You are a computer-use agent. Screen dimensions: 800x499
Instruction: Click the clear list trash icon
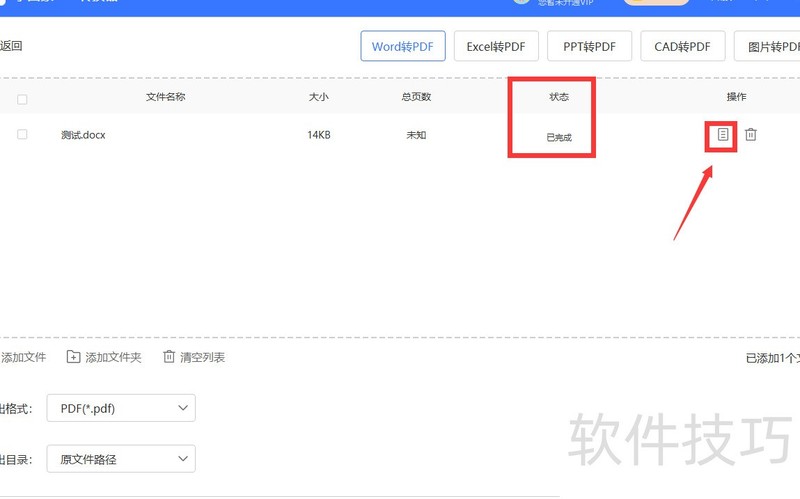click(x=169, y=357)
